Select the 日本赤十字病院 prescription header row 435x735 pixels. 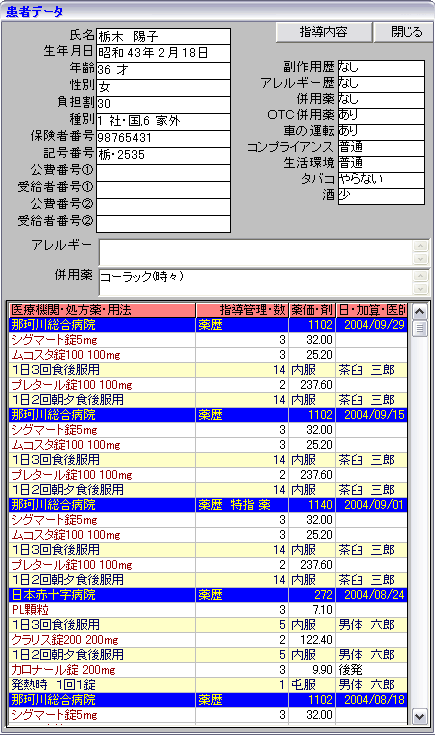[208, 594]
